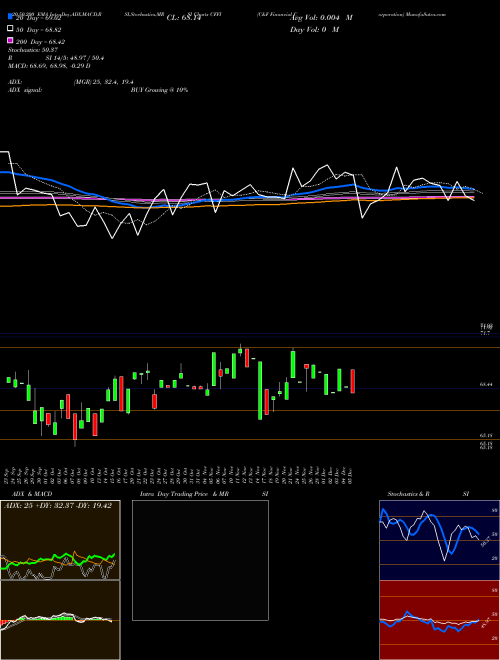
Task: Click the 'Day Vol: 0 M' label
Action: pos(314,29)
